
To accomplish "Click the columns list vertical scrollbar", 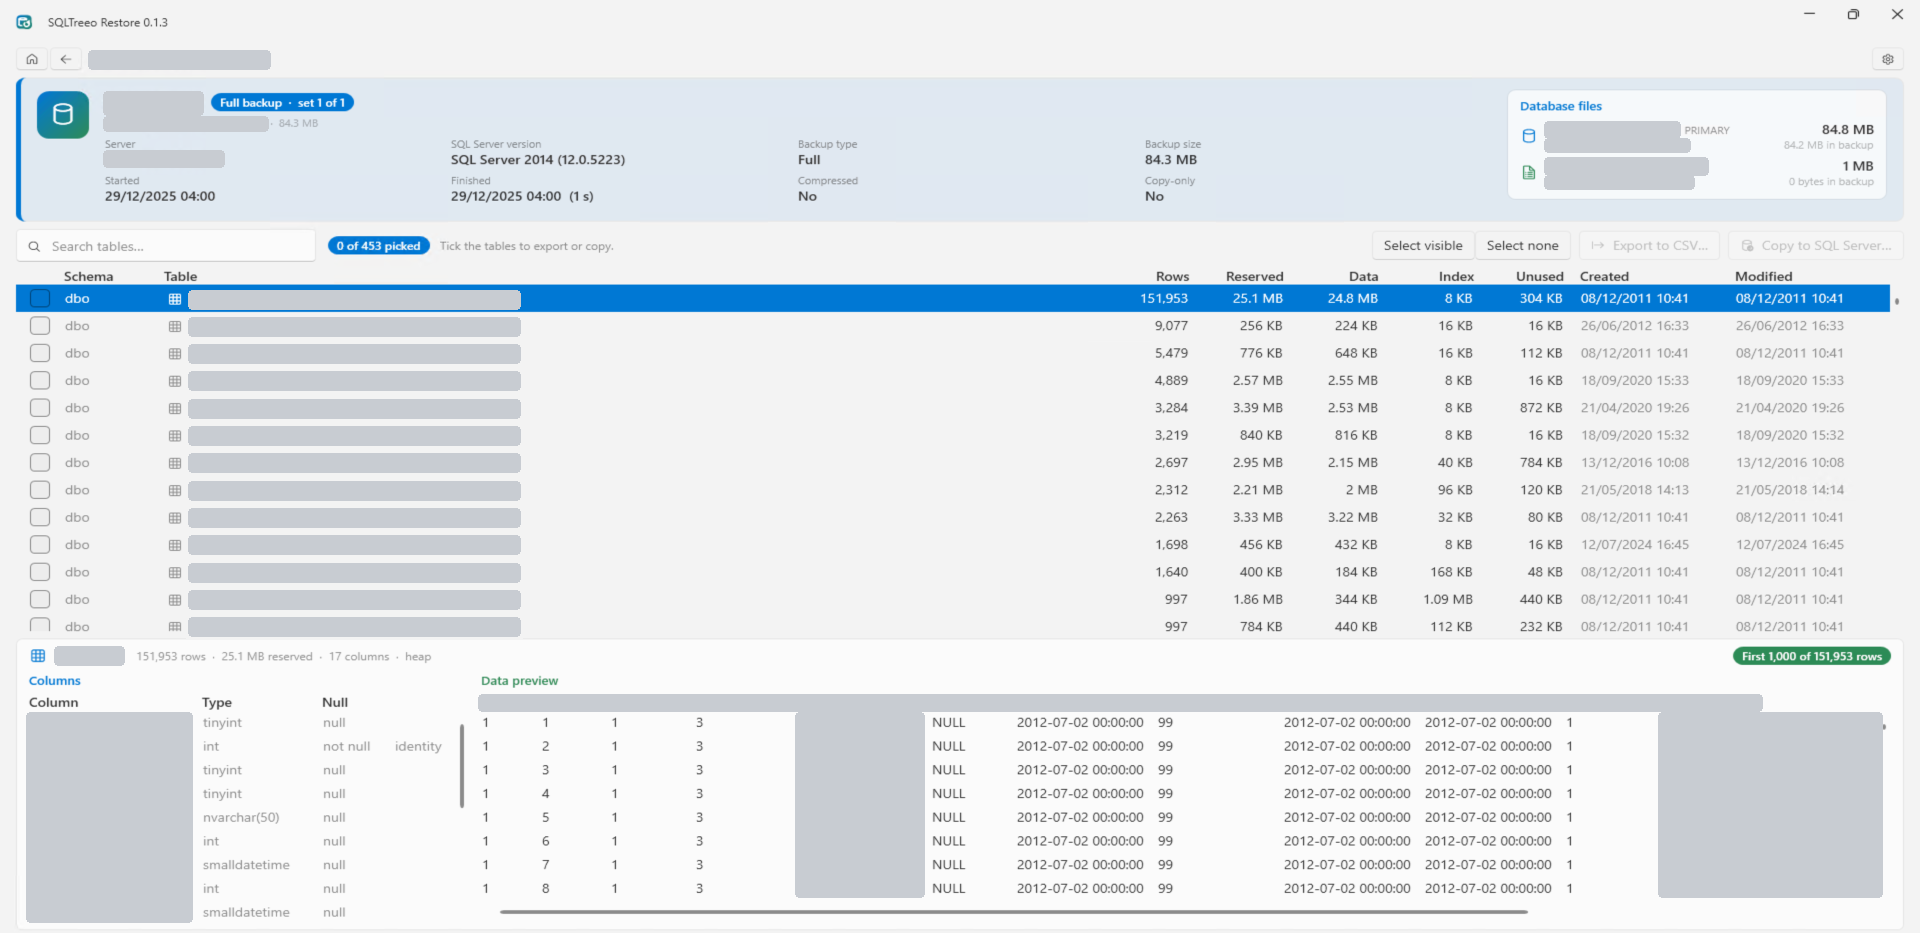I will click(x=462, y=766).
